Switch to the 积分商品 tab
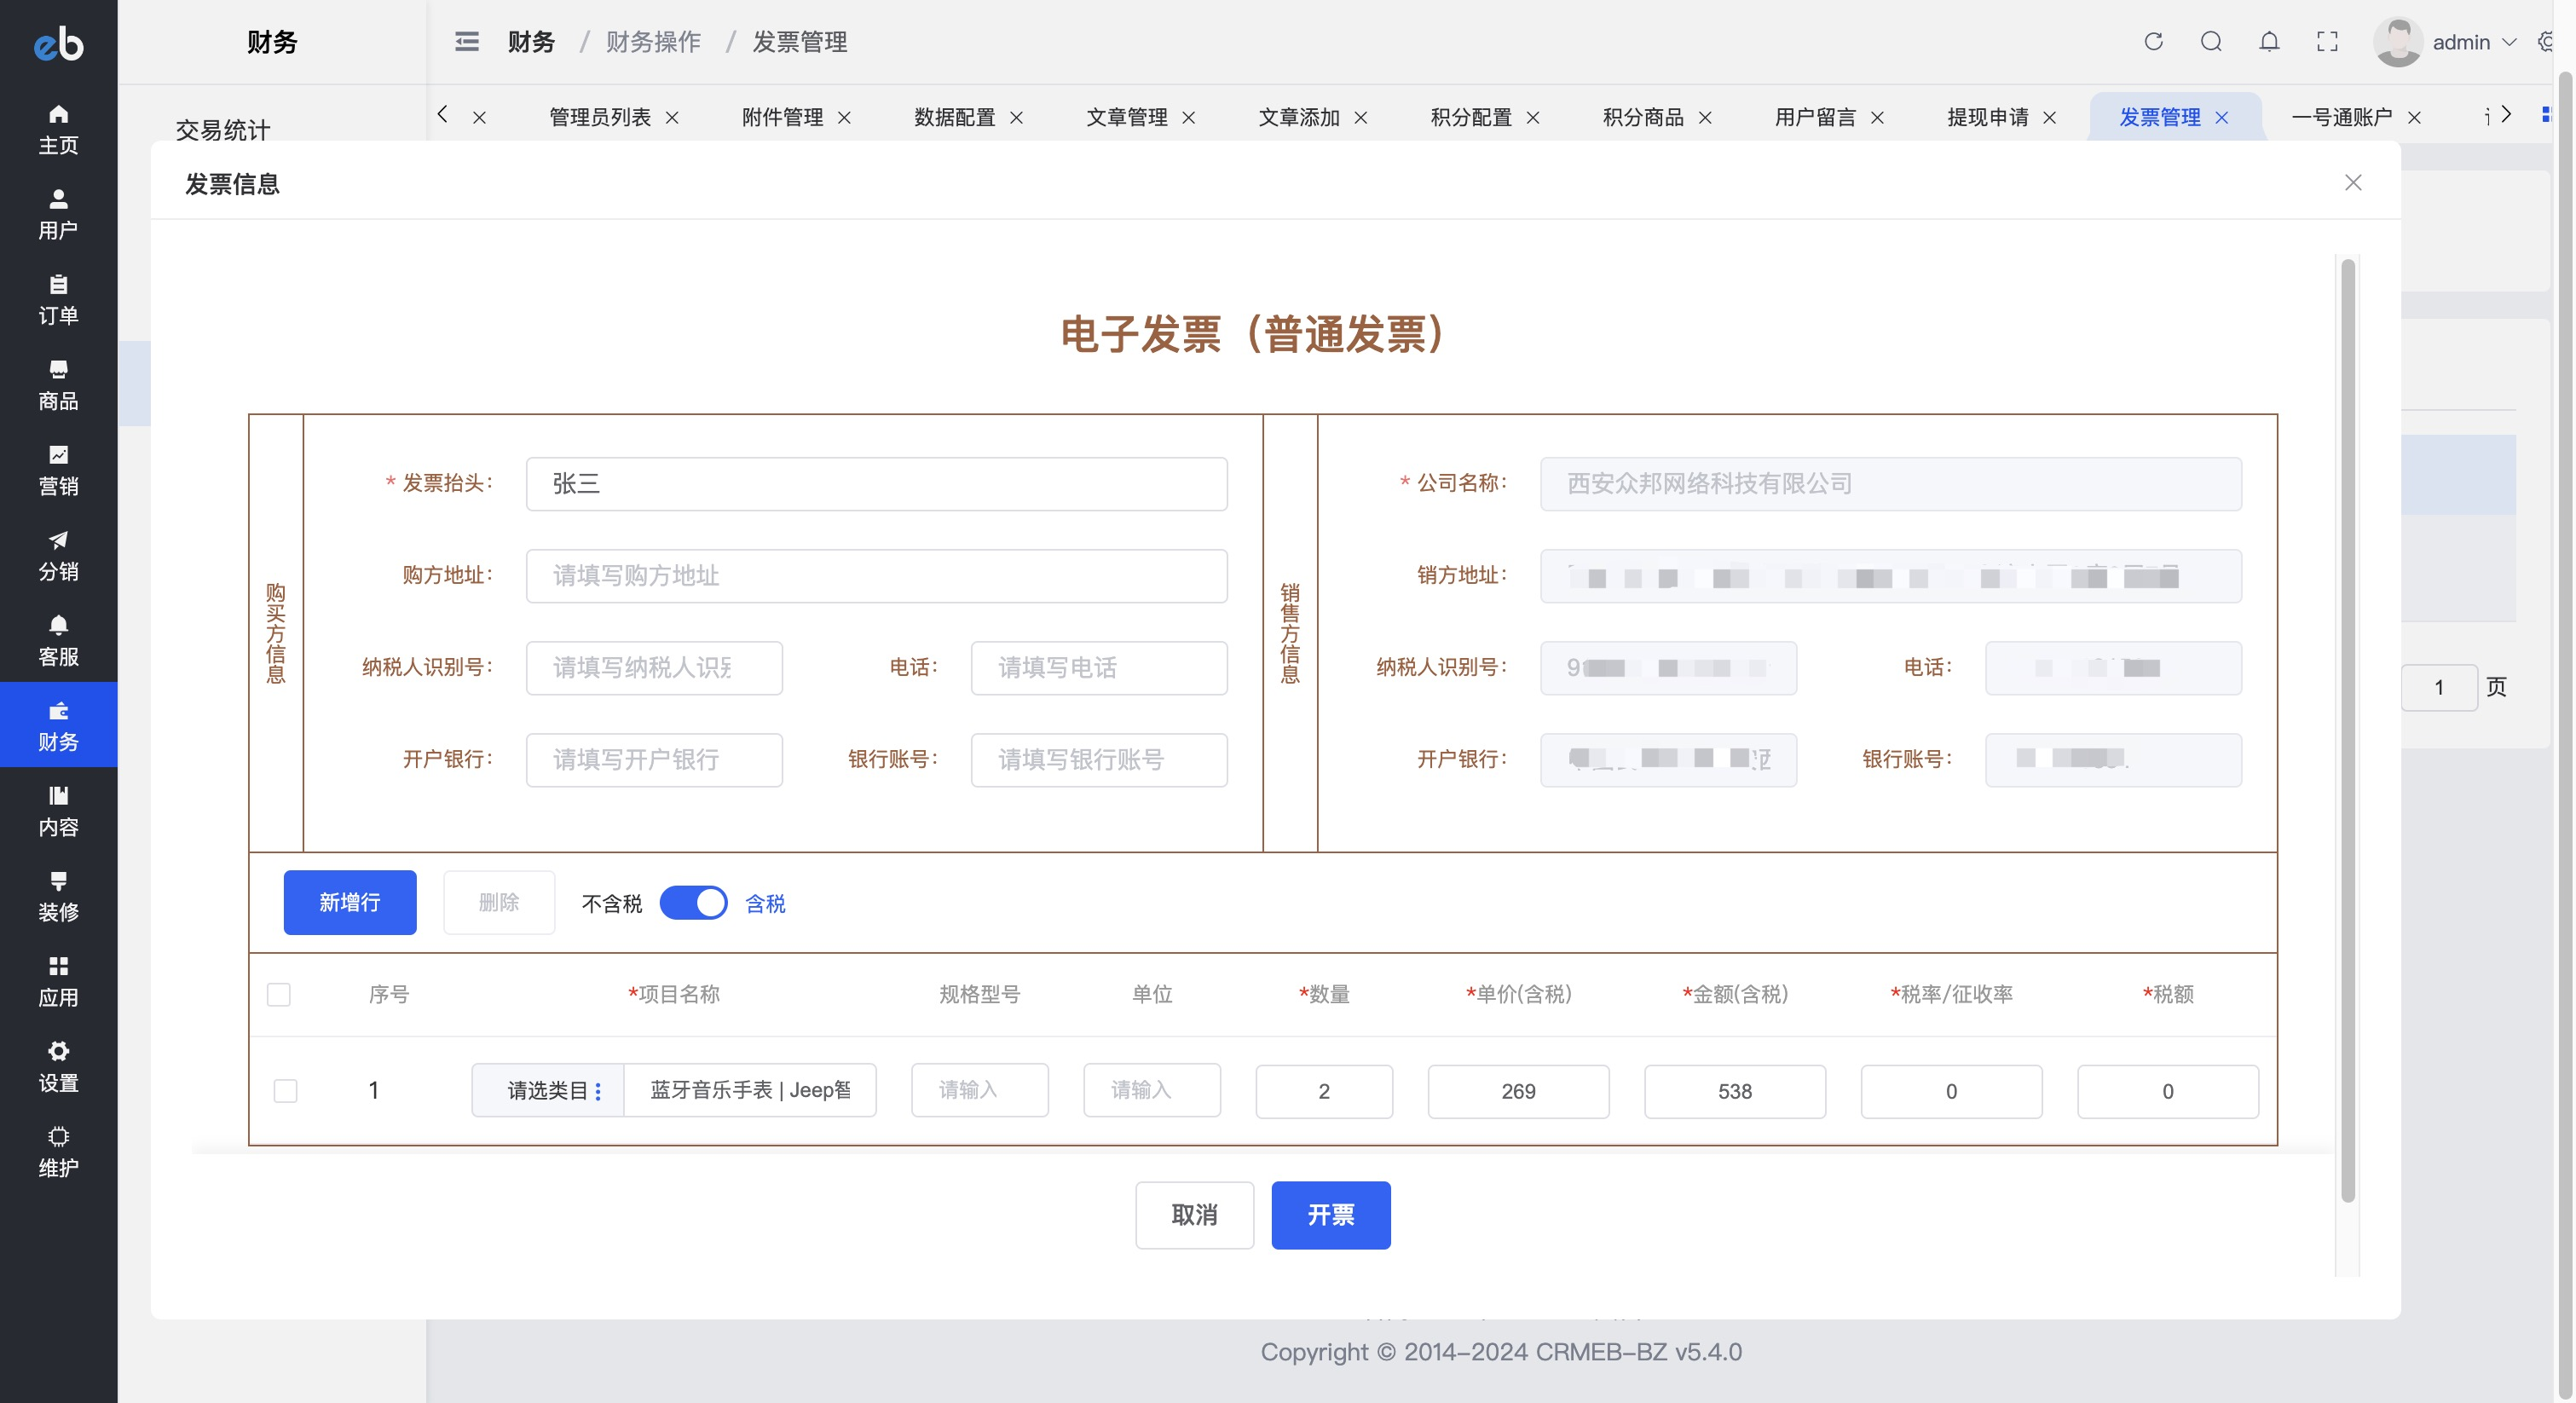The image size is (2576, 1403). pos(1642,117)
